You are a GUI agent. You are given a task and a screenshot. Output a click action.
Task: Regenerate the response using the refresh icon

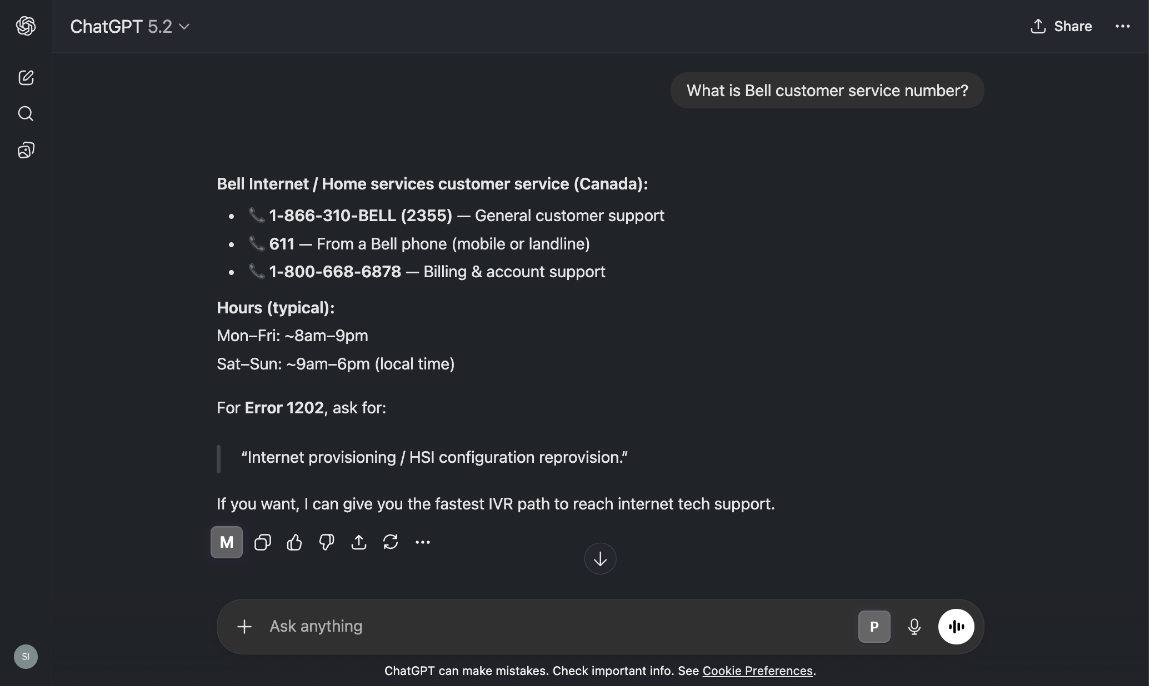pos(390,542)
